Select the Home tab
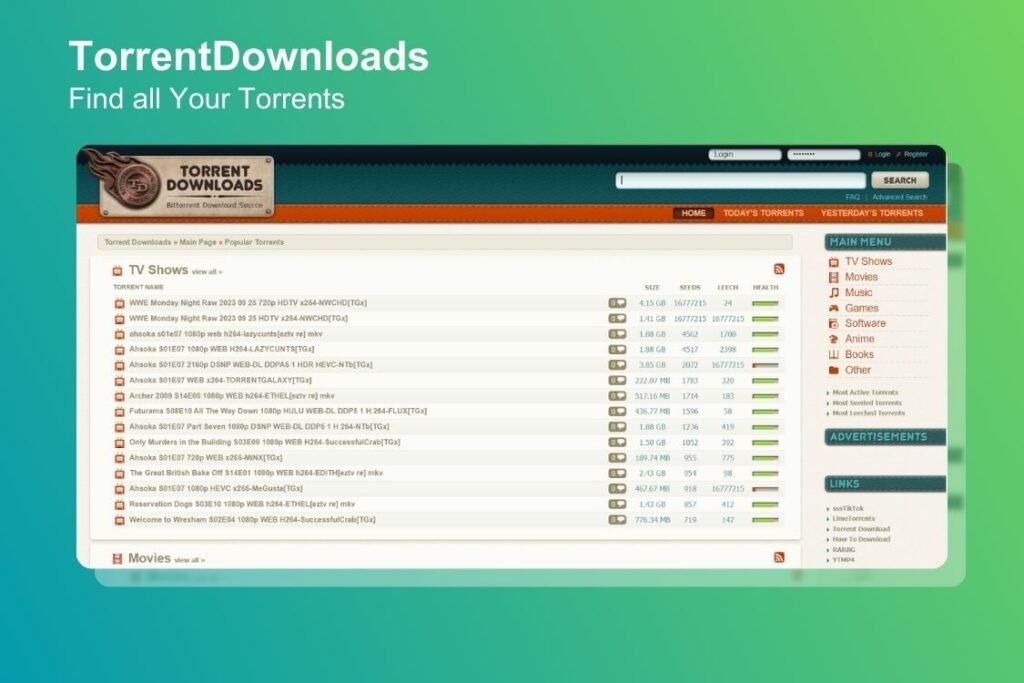This screenshot has height=683, width=1024. coord(693,213)
